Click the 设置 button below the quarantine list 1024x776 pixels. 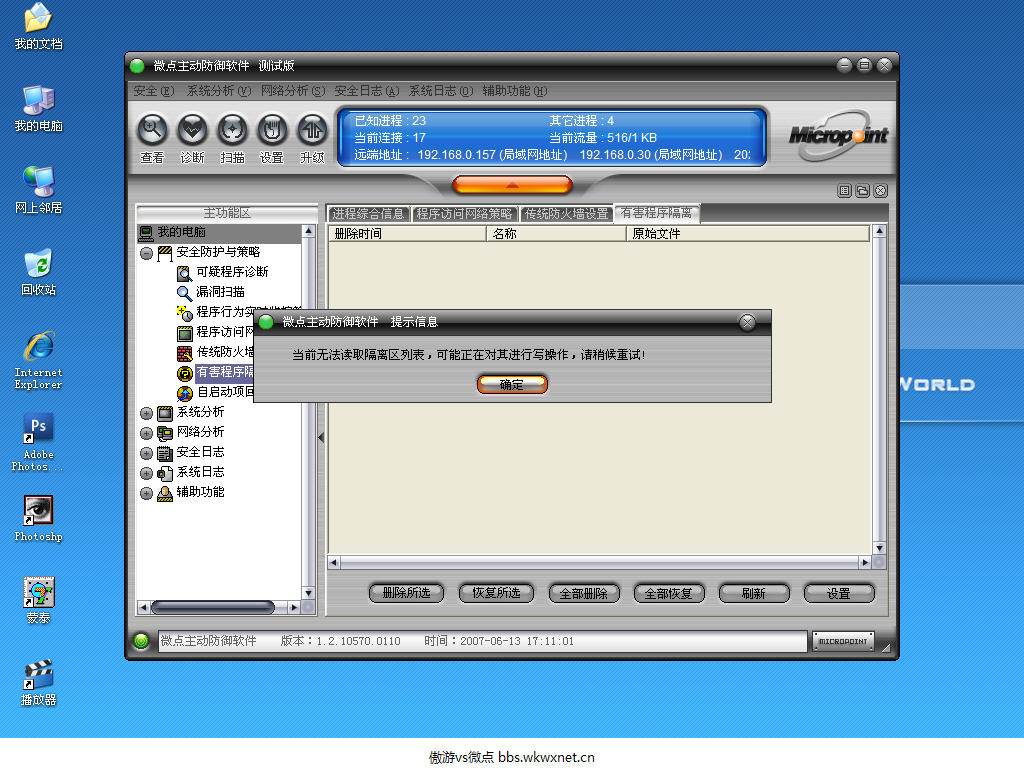pos(839,593)
